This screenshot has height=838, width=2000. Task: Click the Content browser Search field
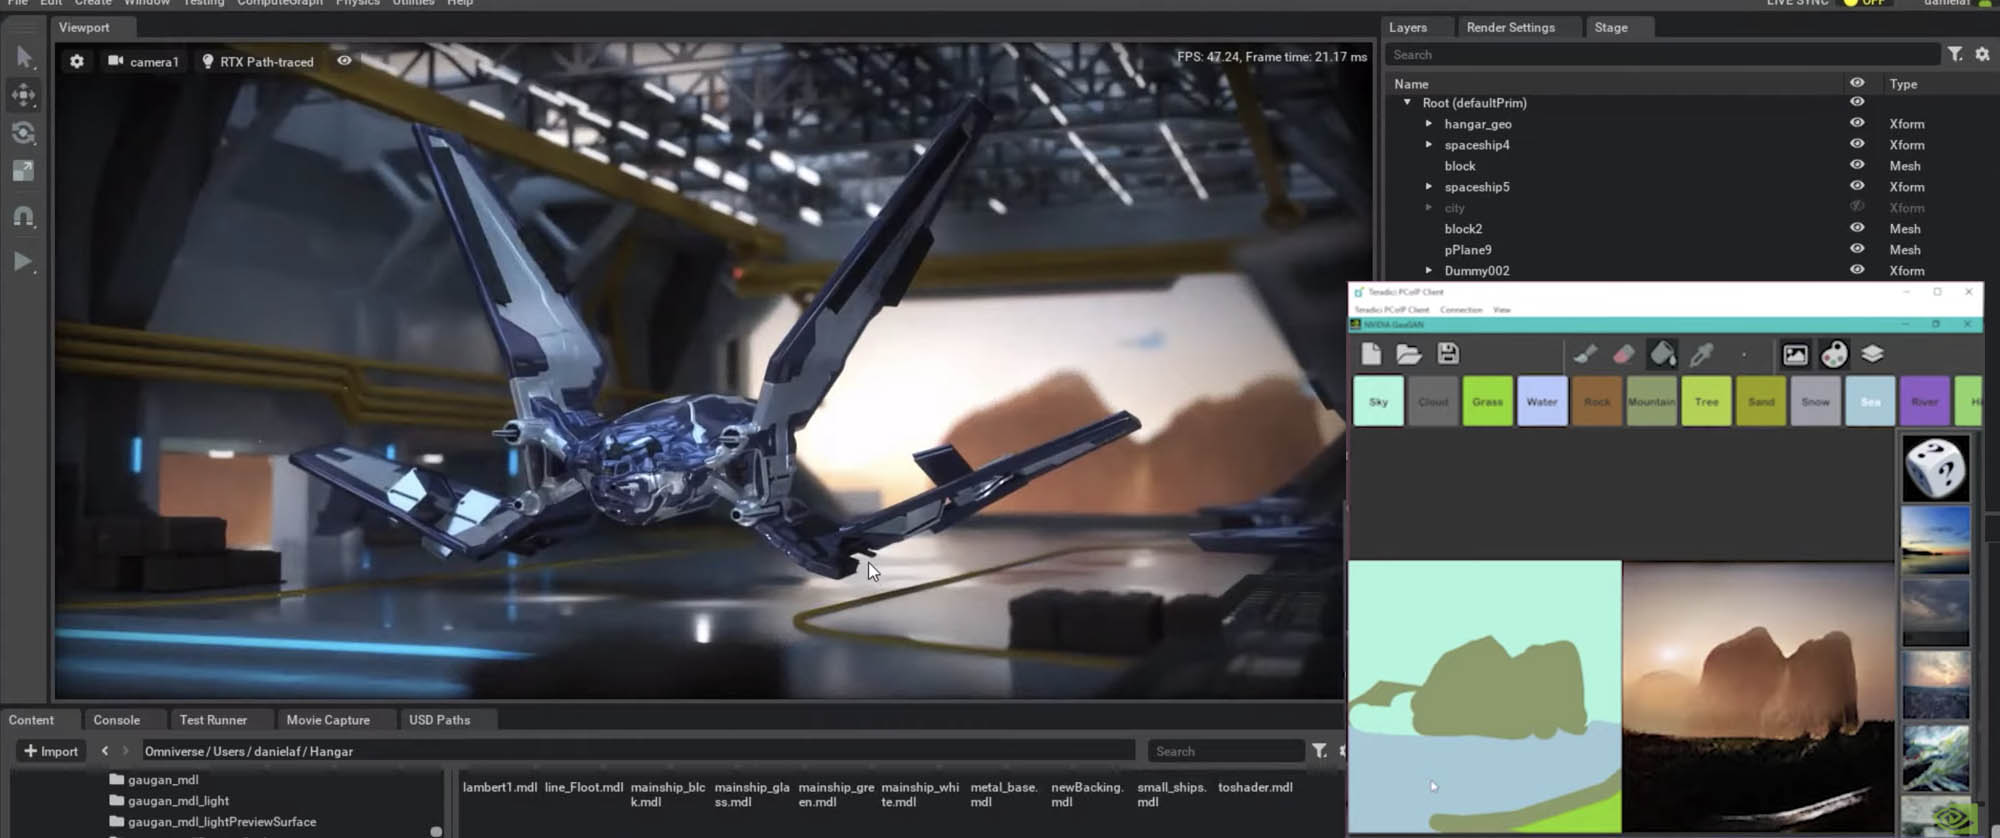coord(1225,751)
